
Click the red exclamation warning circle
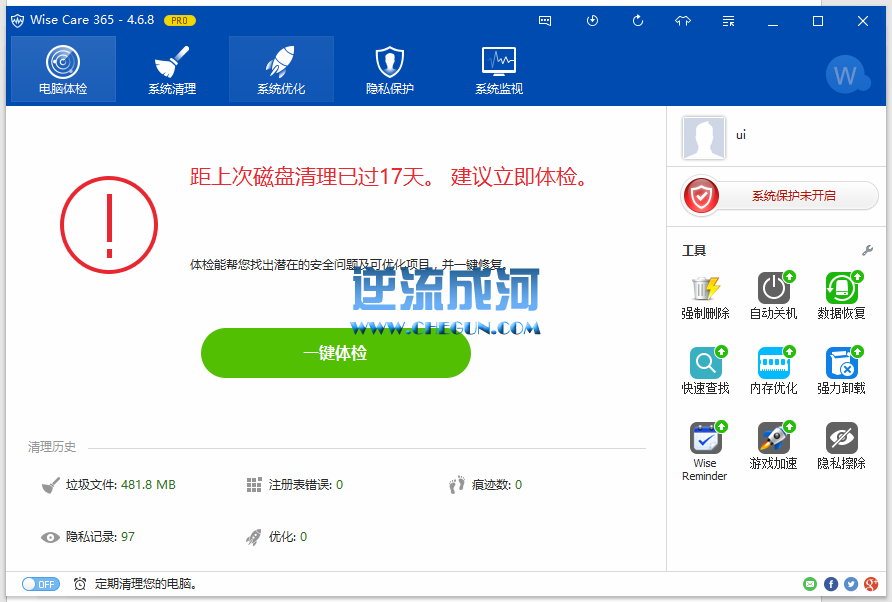(109, 225)
